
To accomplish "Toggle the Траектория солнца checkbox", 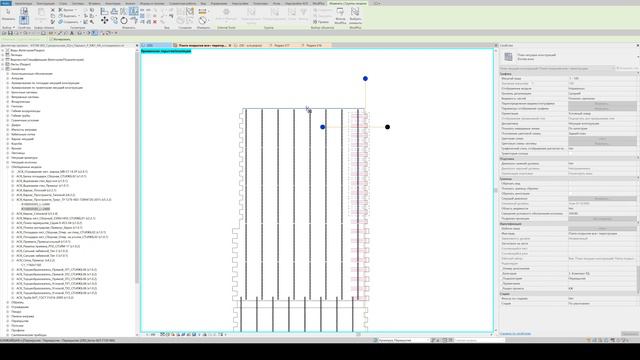I will point(571,153).
